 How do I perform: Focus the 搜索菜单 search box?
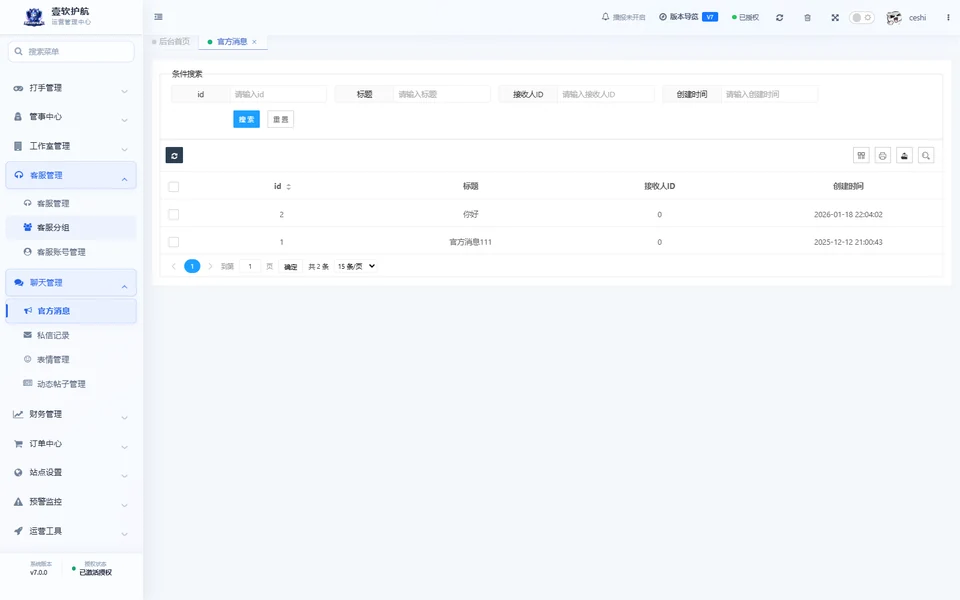tap(71, 51)
